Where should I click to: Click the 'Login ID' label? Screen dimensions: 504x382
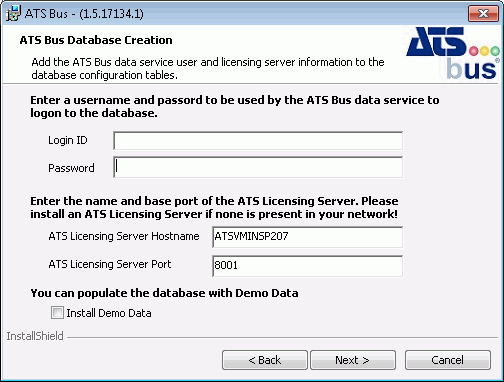coord(68,140)
